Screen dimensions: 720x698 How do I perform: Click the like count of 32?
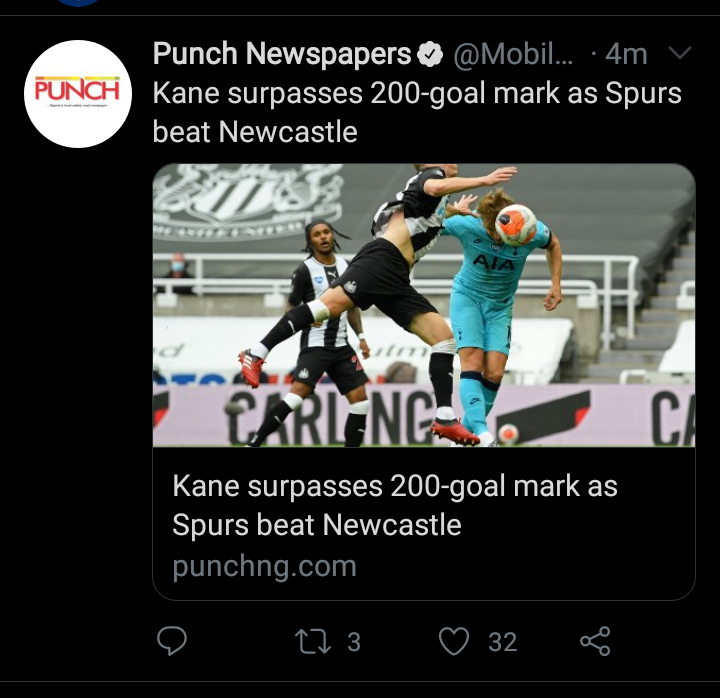tap(502, 642)
